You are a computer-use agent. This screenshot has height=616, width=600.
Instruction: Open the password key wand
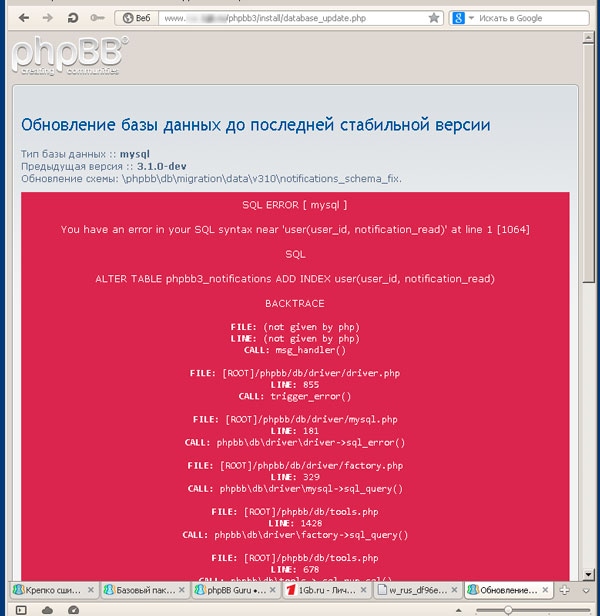tap(97, 18)
